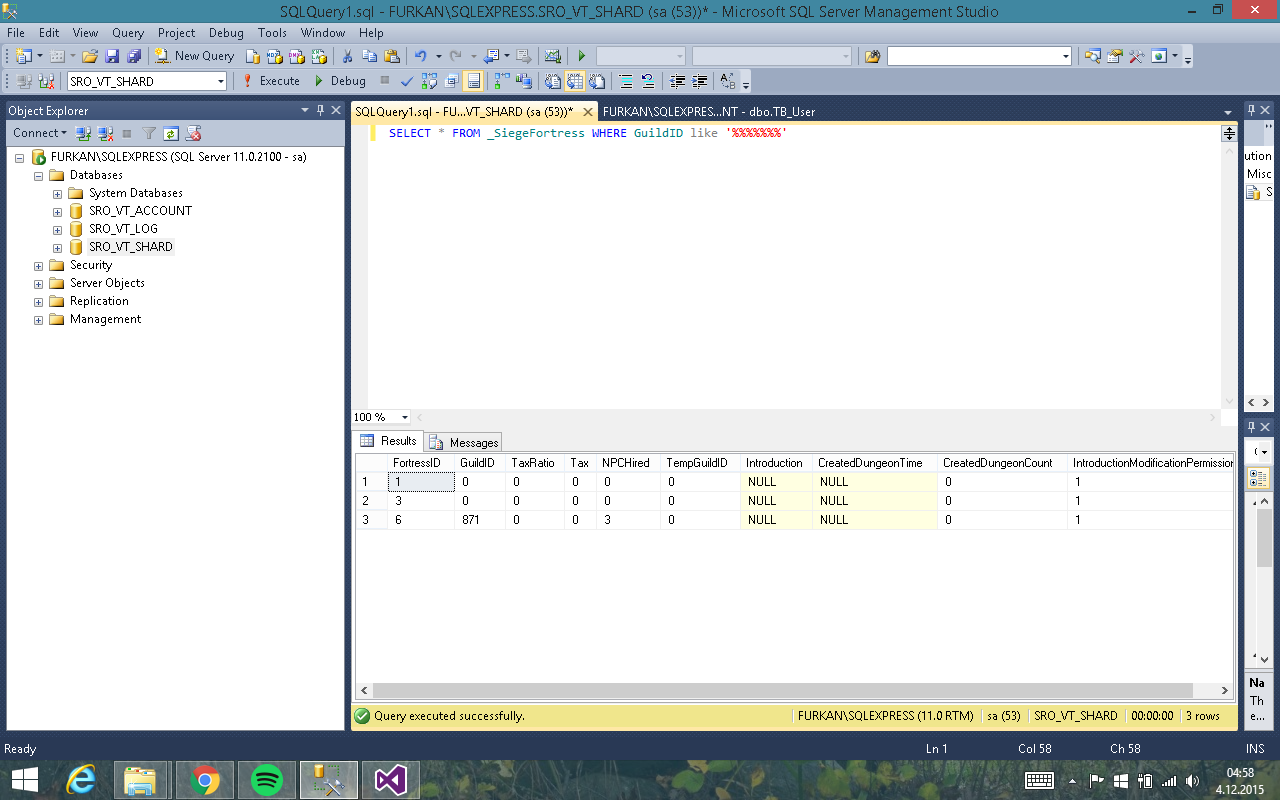
Task: Click Increase Indent icon
Action: (700, 81)
